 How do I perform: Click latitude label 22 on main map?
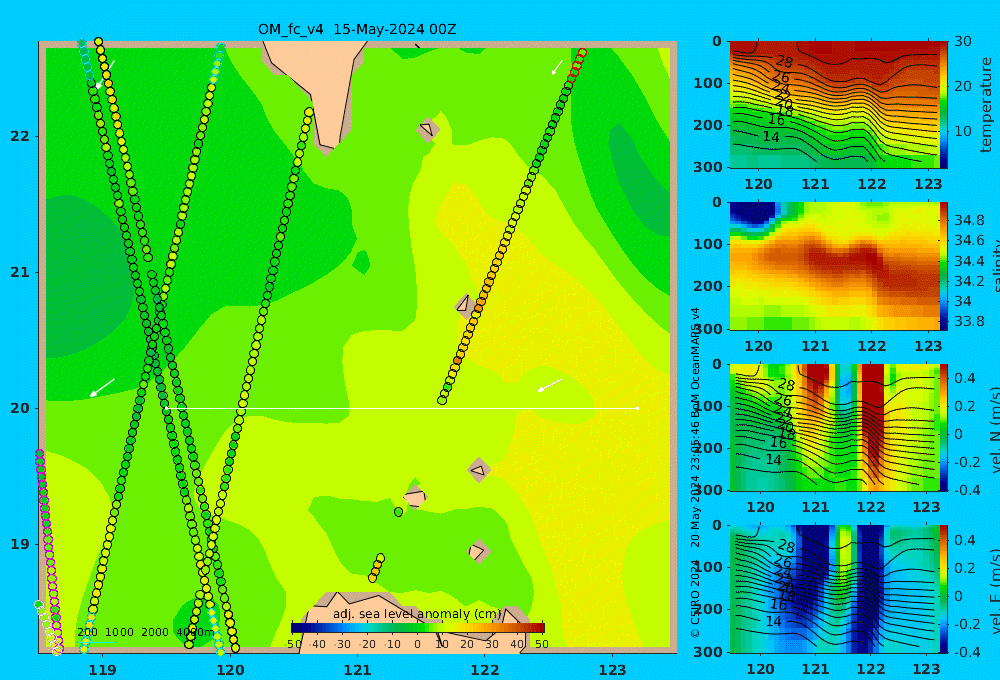point(20,136)
